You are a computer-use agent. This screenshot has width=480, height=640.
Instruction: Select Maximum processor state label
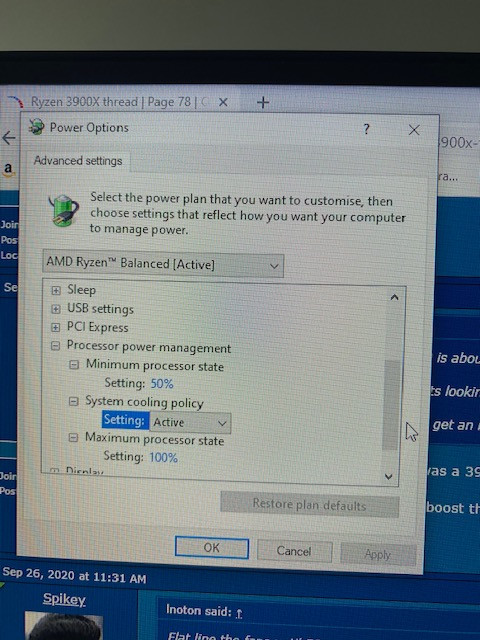[x=154, y=439]
